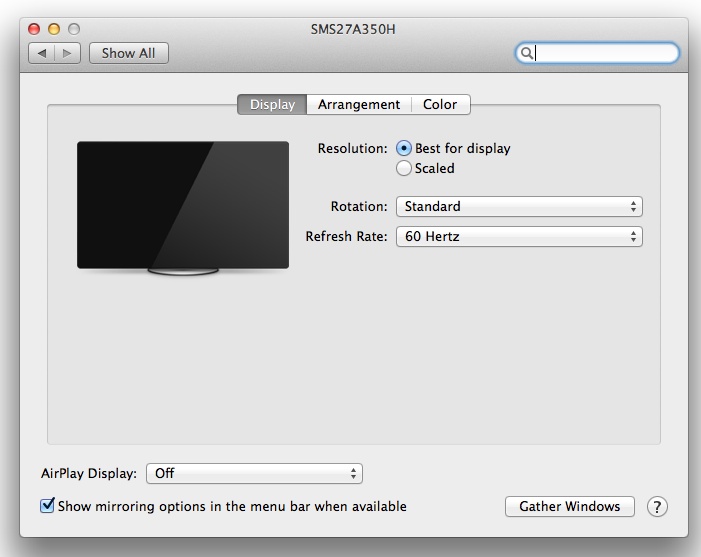
Task: Open help with the question mark button
Action: [x=656, y=507]
